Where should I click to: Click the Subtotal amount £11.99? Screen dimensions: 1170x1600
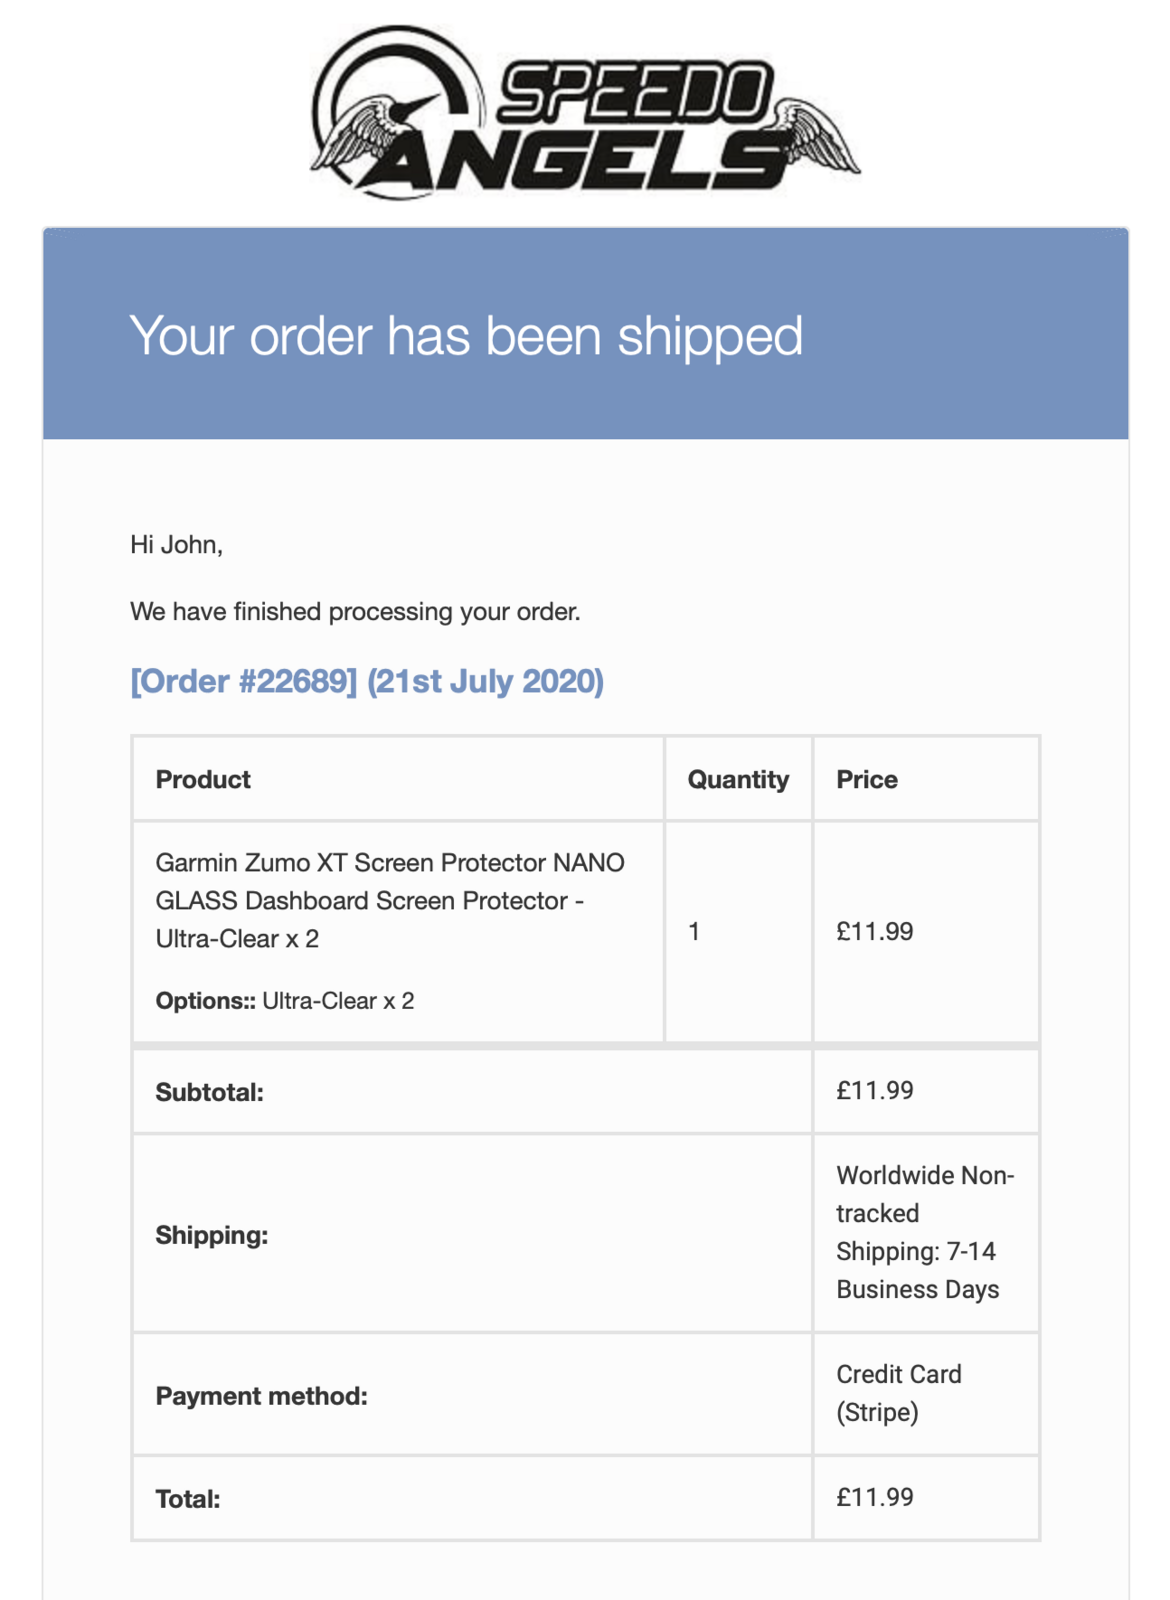(875, 1090)
